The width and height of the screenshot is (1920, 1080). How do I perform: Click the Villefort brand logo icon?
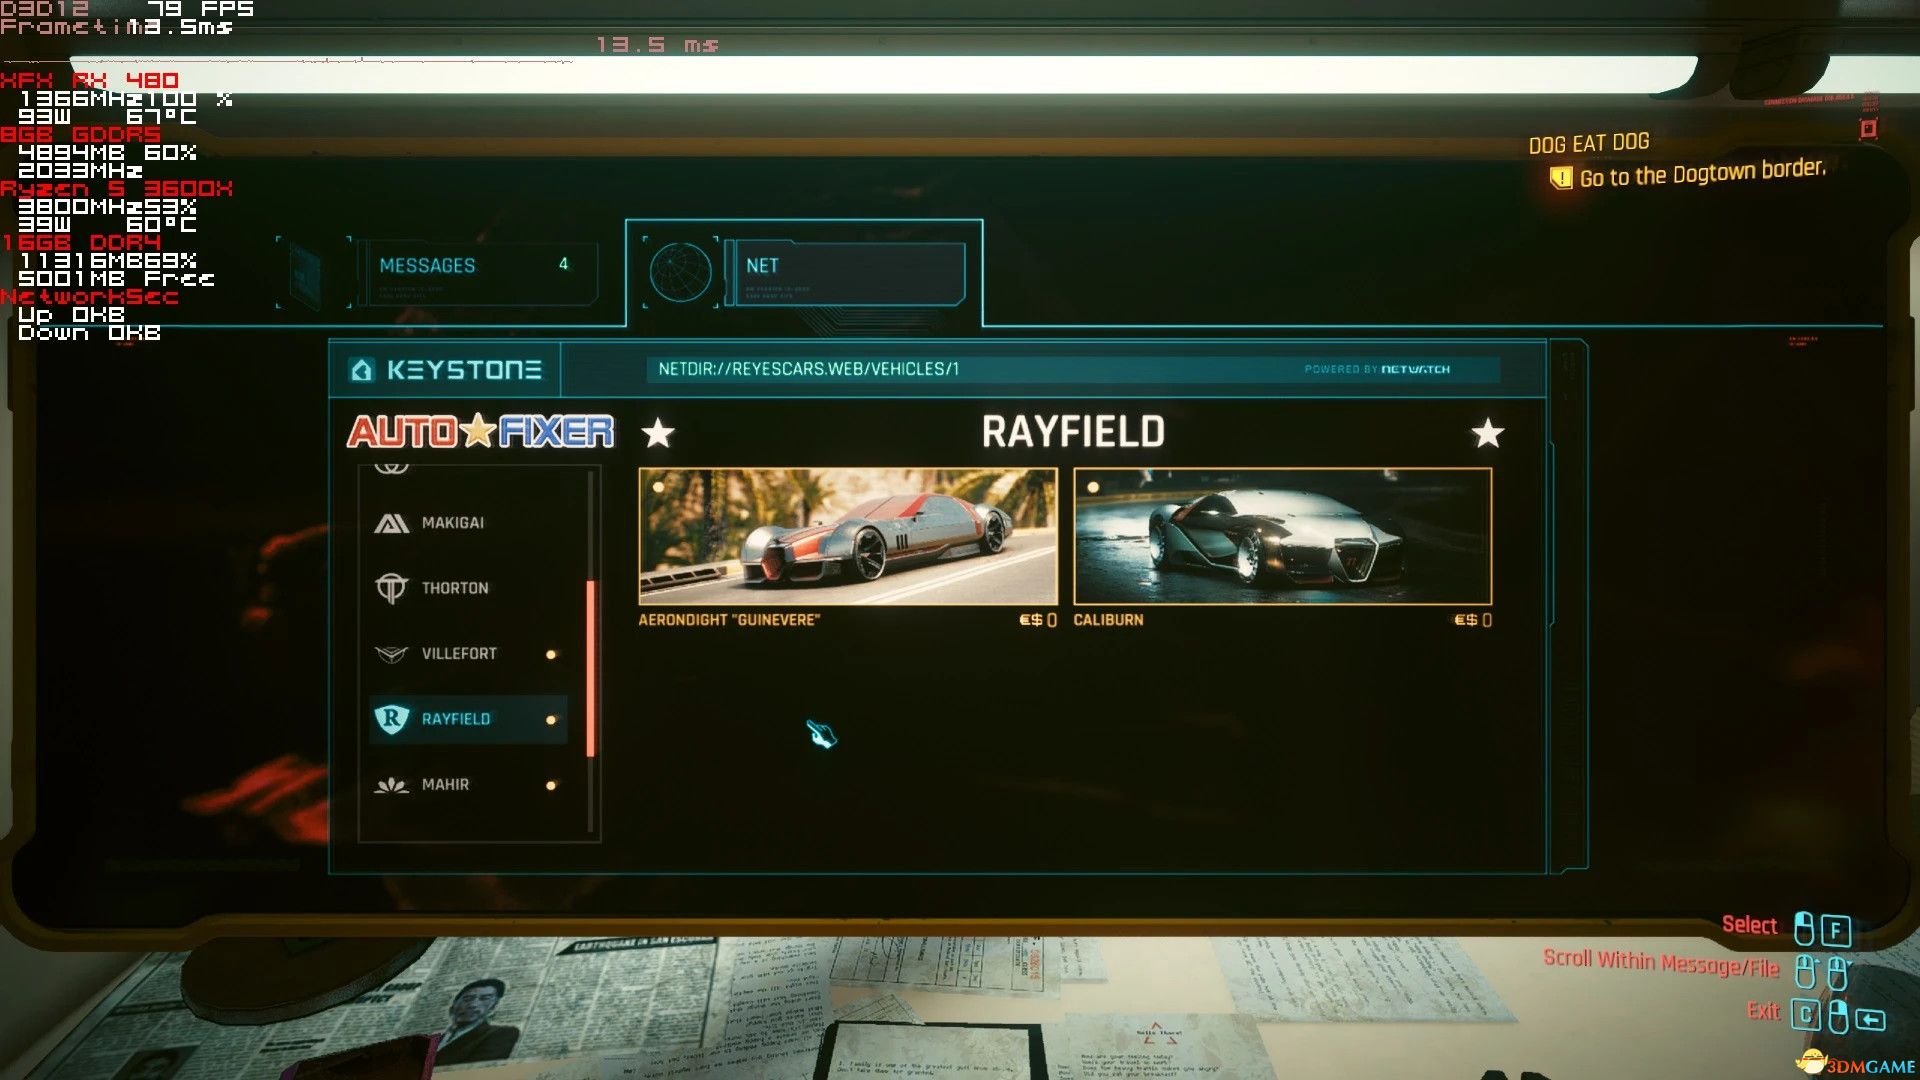pos(391,654)
